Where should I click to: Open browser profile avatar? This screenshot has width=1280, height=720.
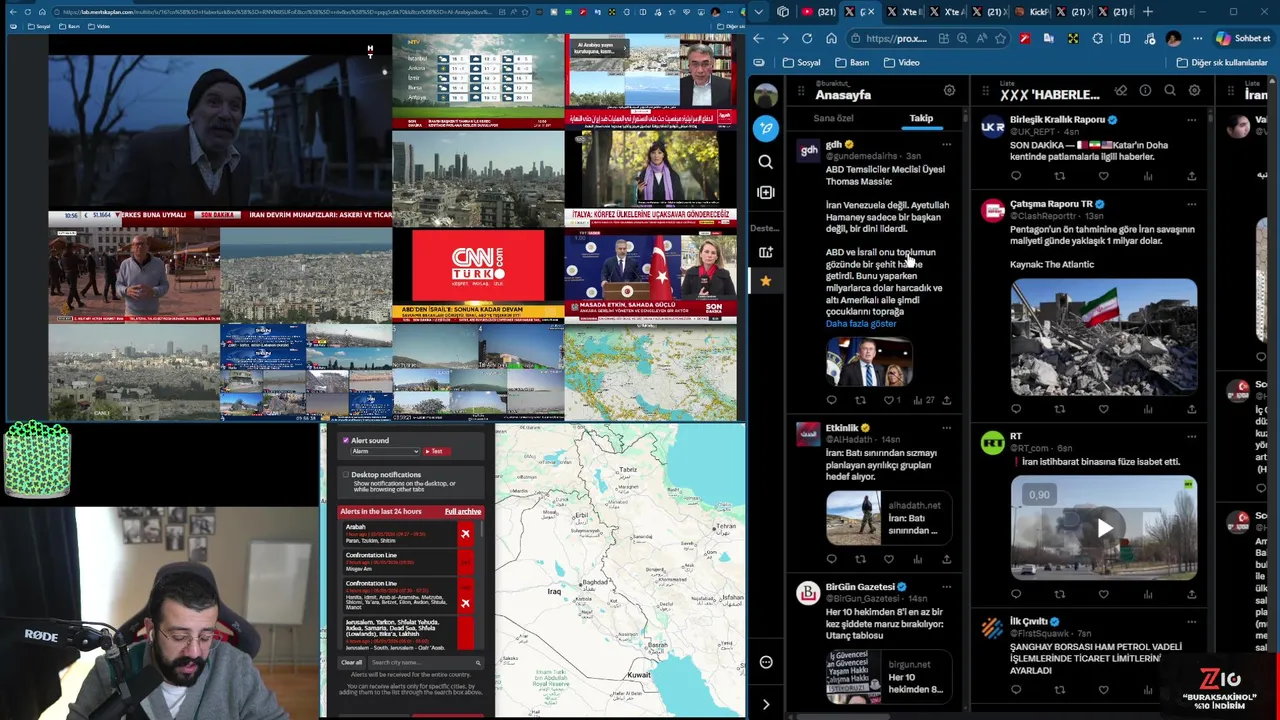pyautogui.click(x=1173, y=38)
